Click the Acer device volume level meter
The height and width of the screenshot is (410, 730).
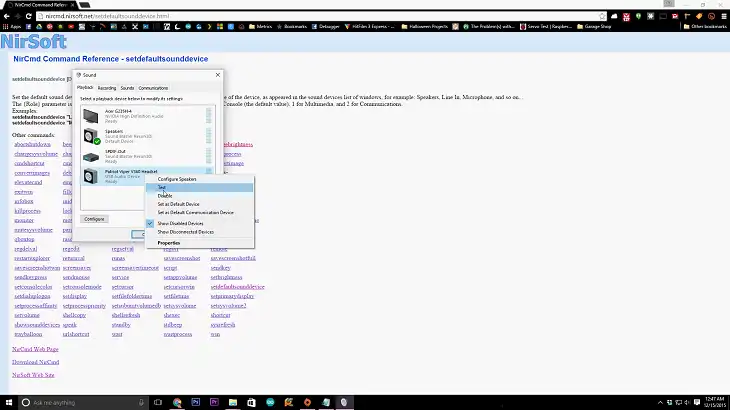(x=209, y=116)
